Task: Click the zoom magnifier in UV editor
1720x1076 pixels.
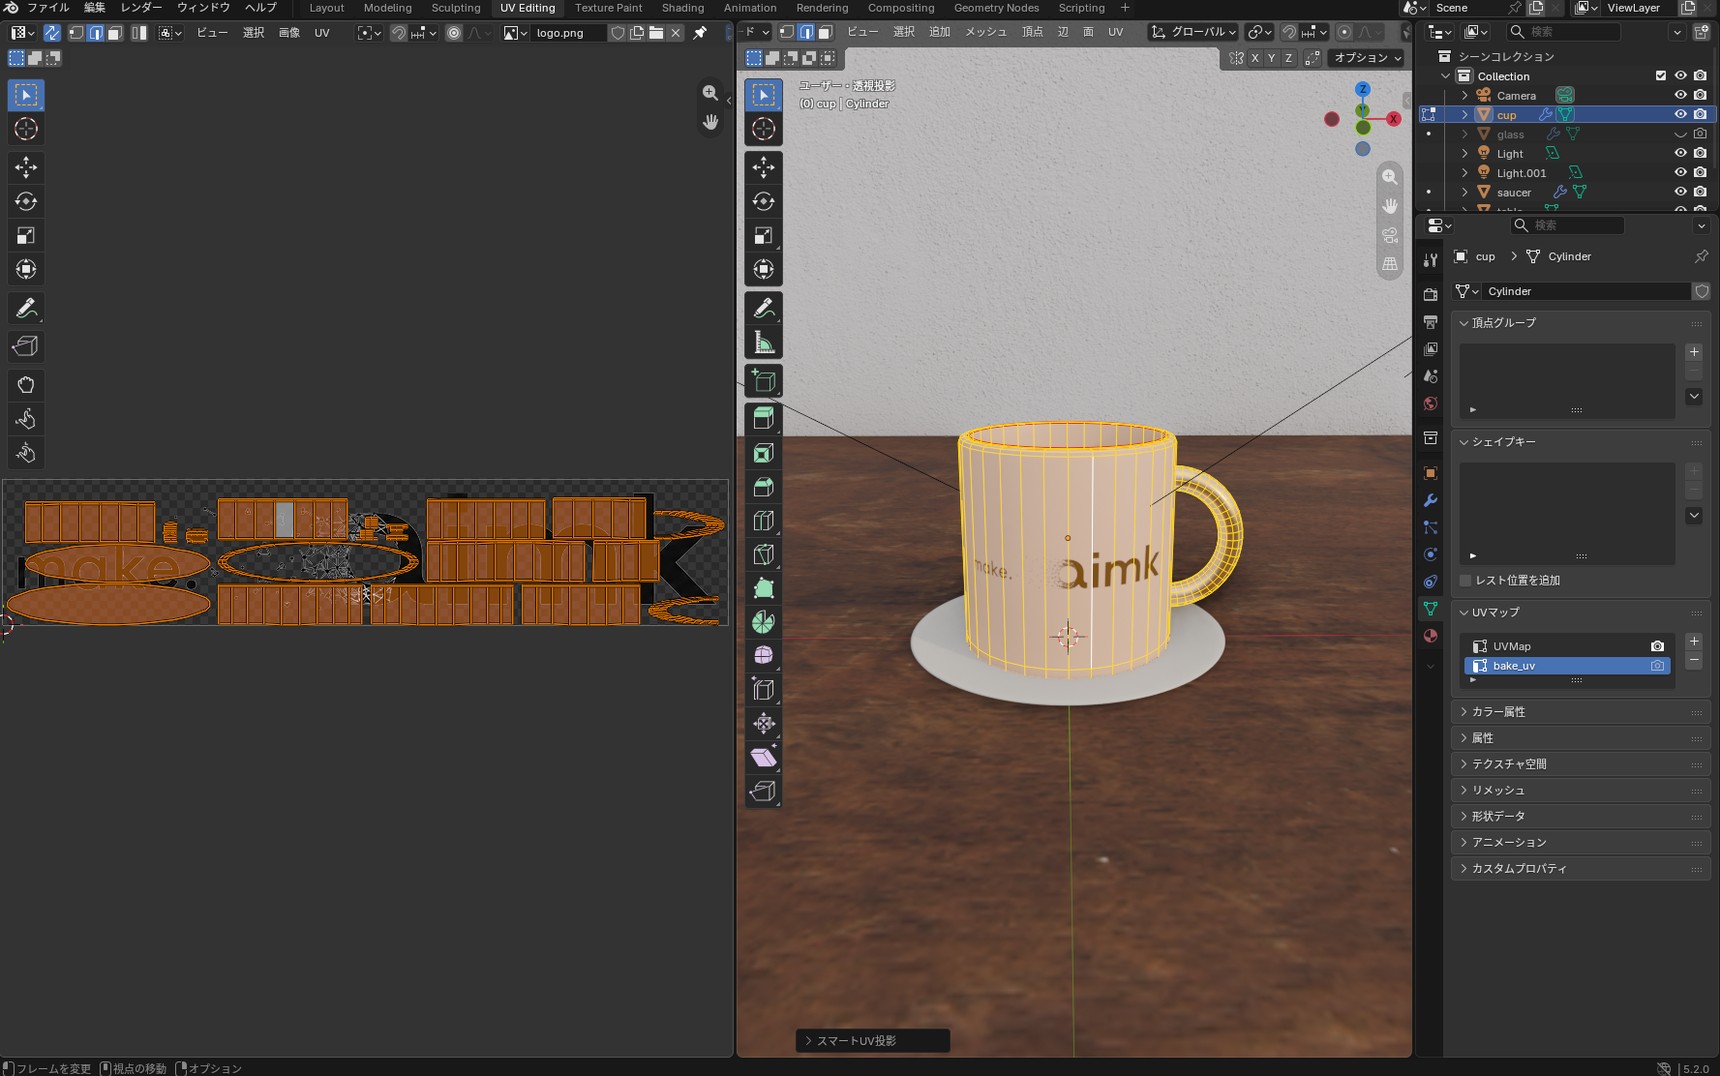Action: click(710, 93)
